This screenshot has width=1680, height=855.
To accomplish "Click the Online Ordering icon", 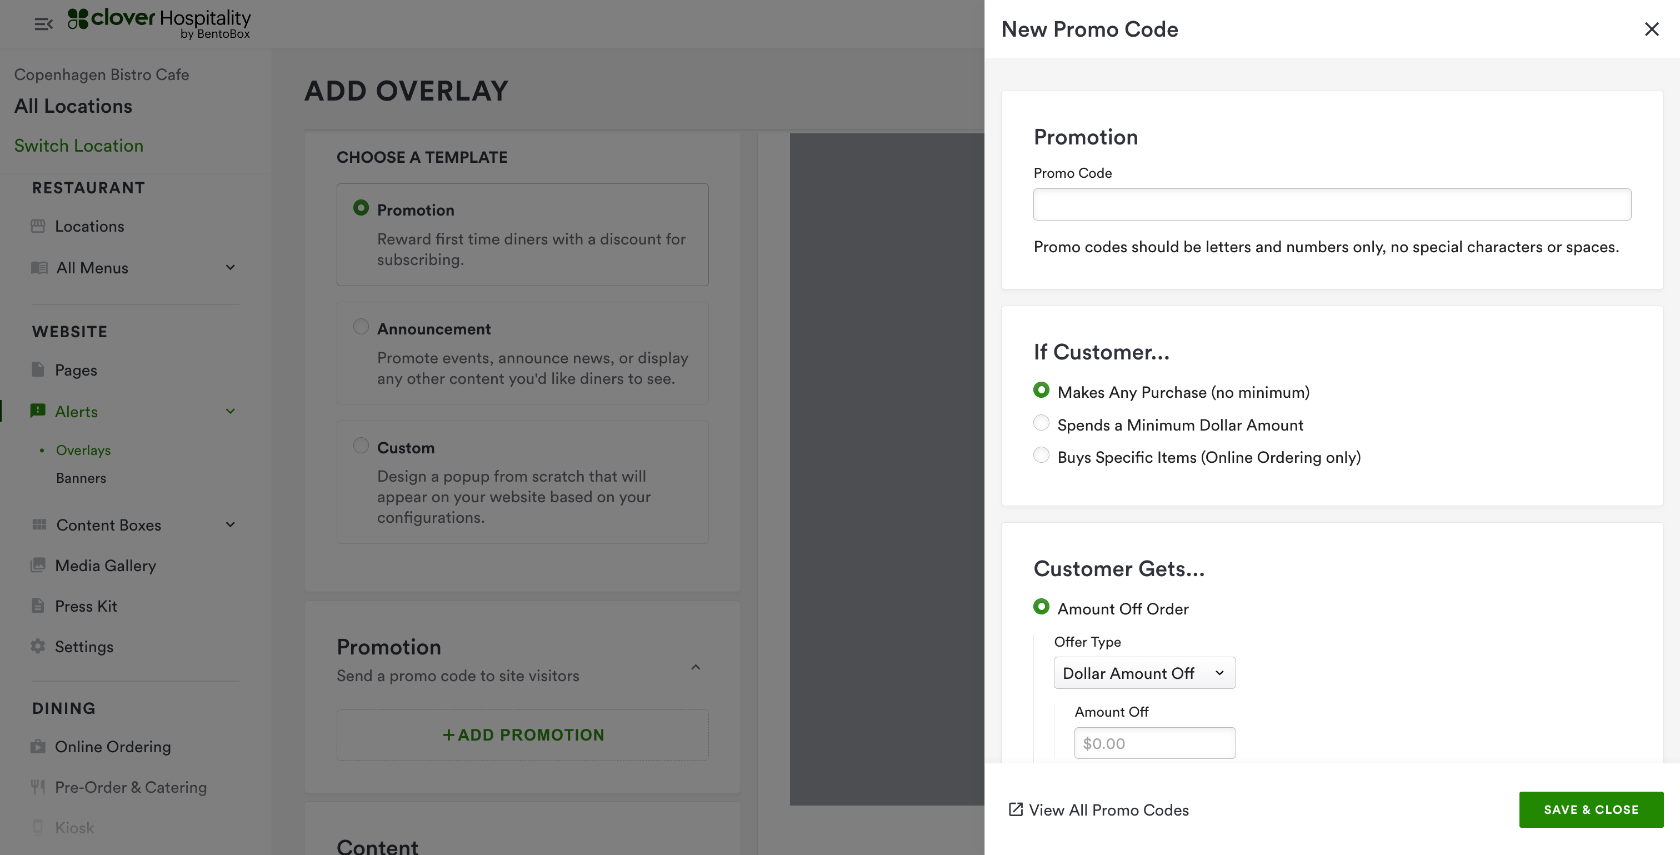I will pyautogui.click(x=38, y=746).
